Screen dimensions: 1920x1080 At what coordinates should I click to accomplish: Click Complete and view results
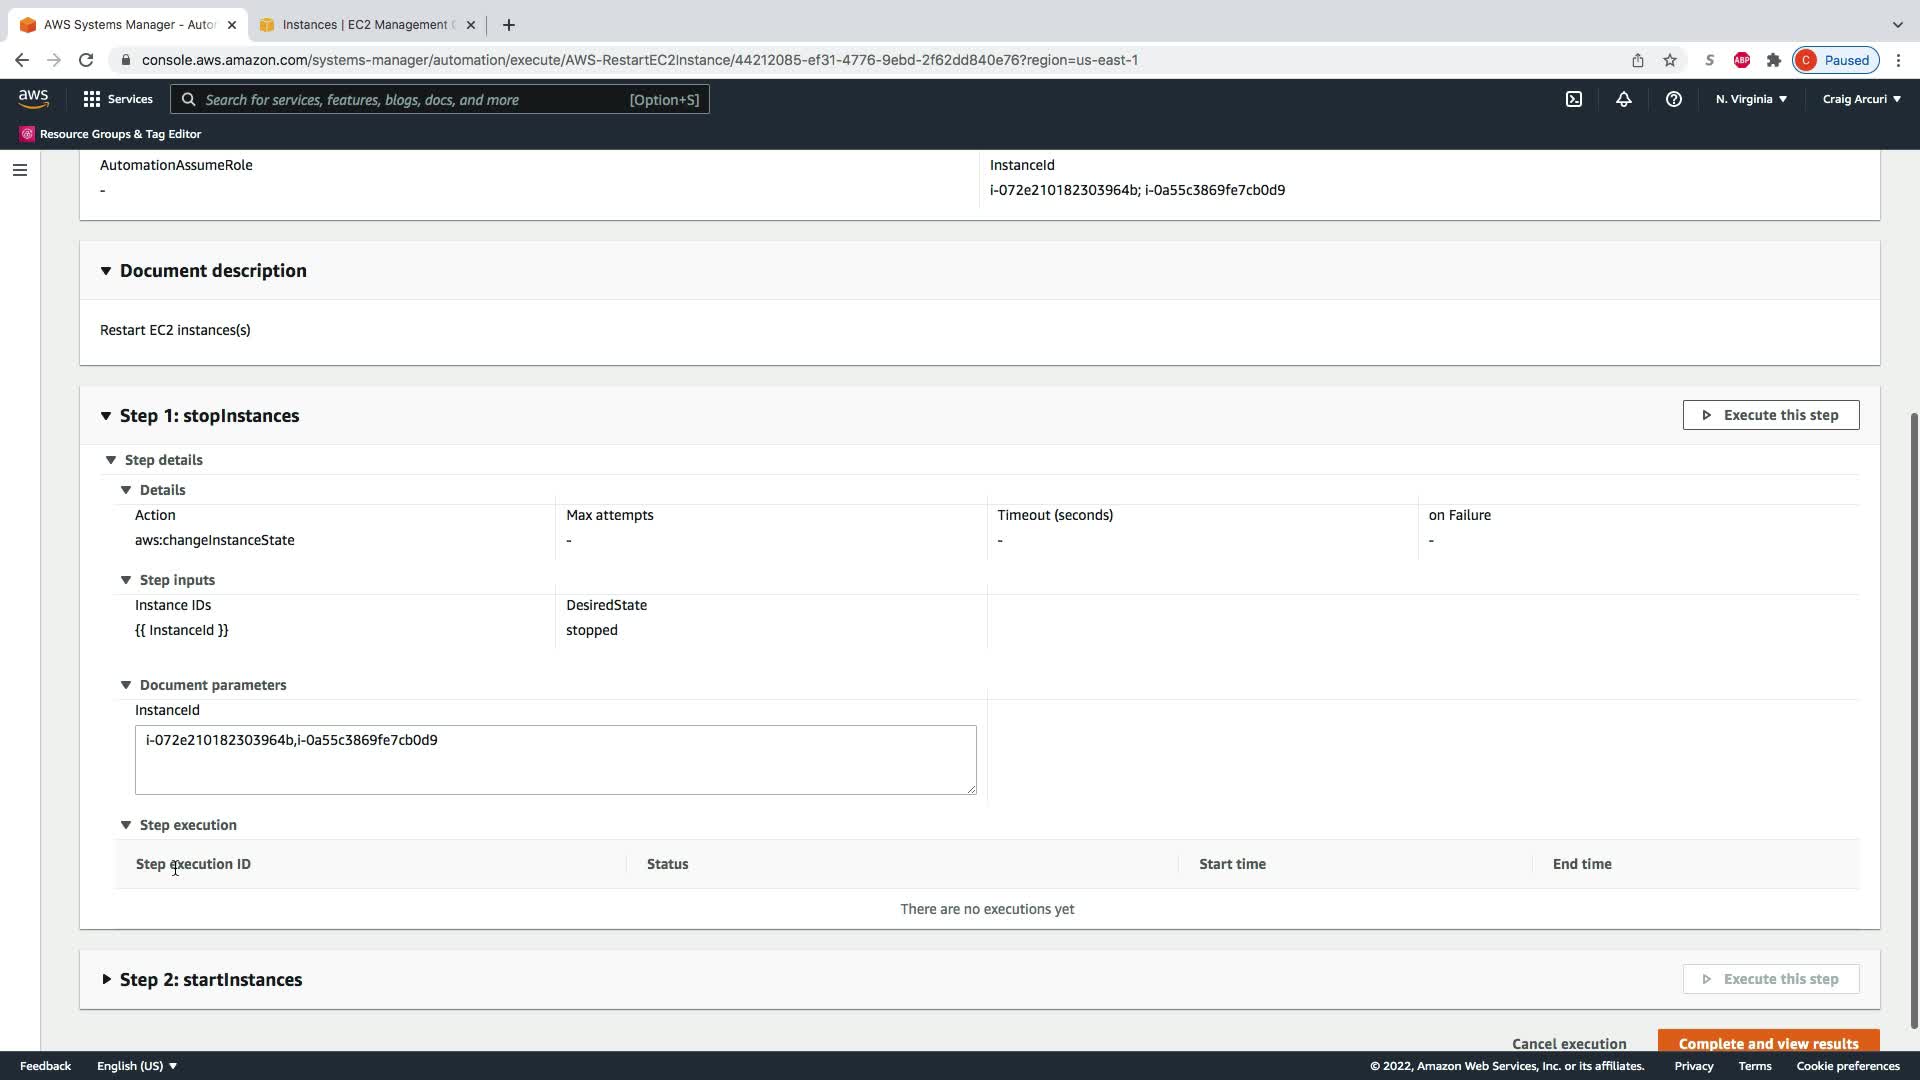click(x=1767, y=1042)
